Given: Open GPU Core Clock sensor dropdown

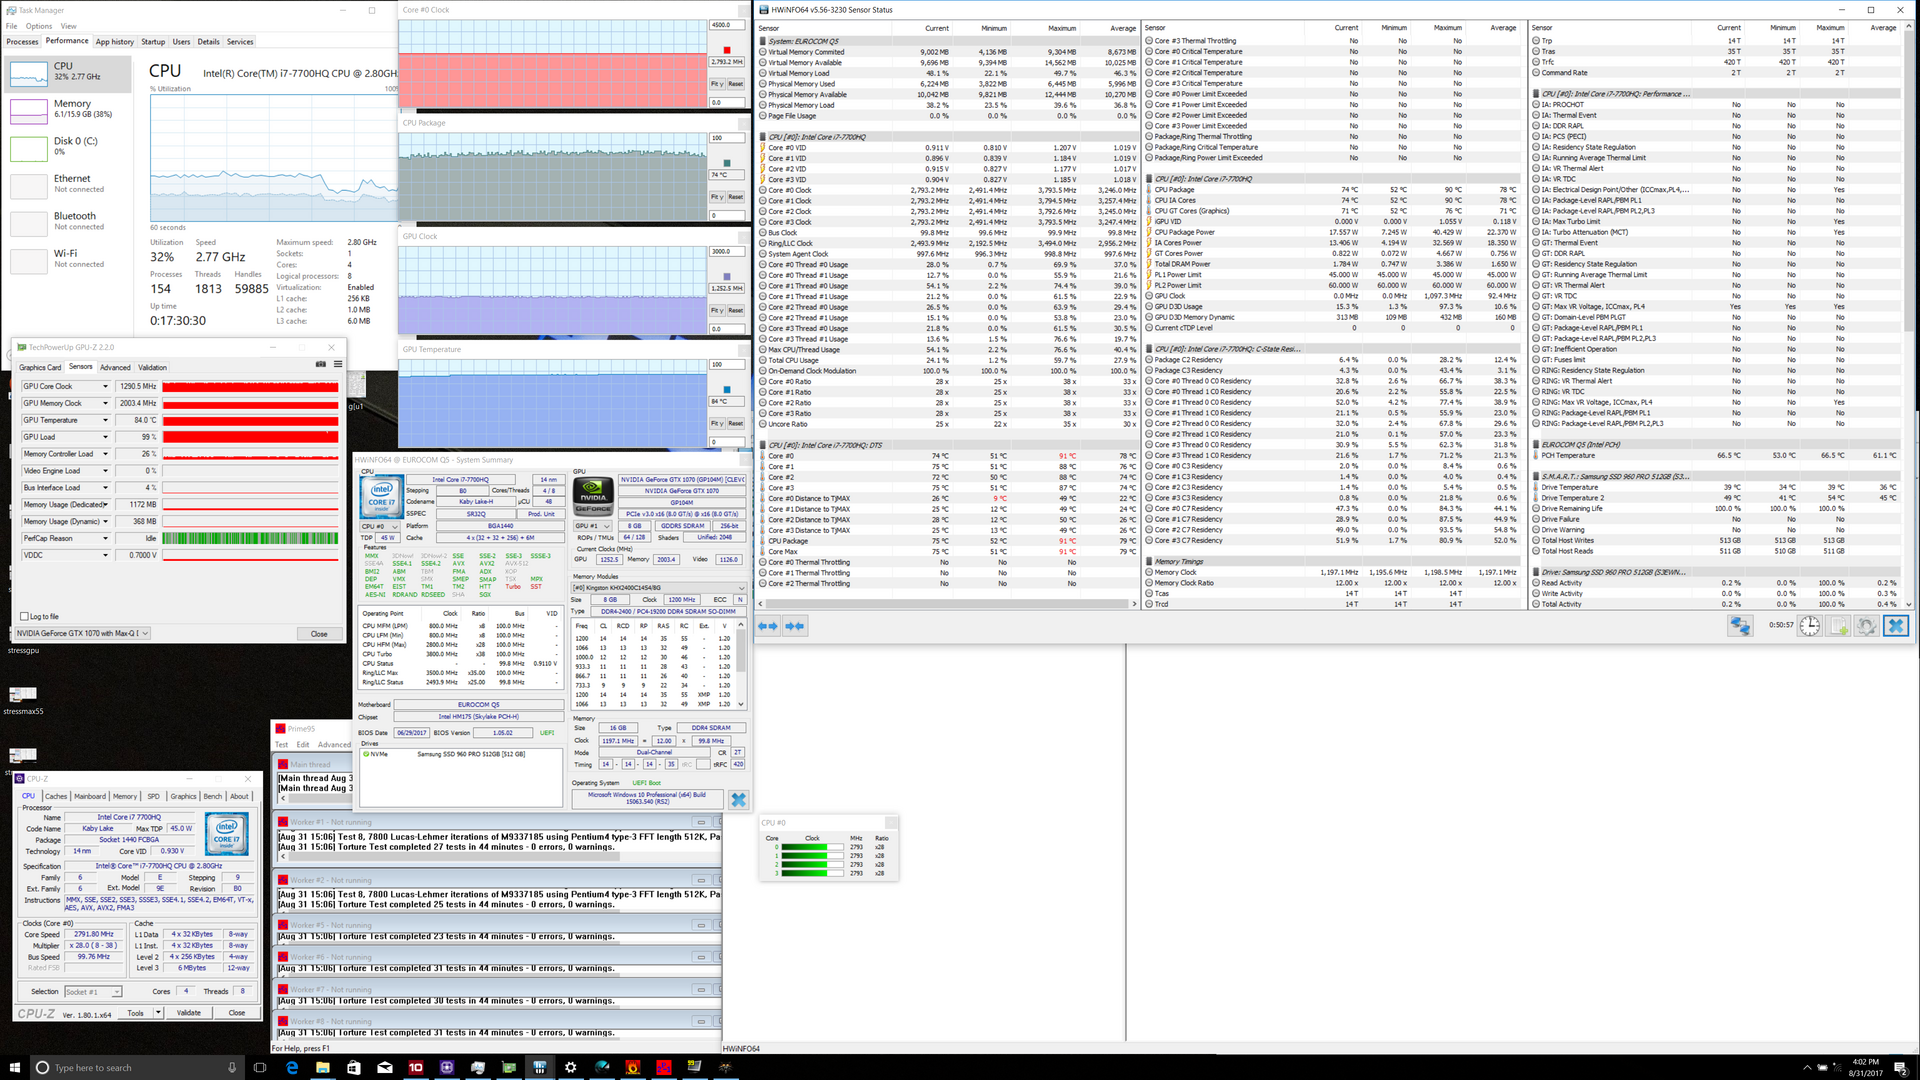Looking at the screenshot, I should (105, 386).
